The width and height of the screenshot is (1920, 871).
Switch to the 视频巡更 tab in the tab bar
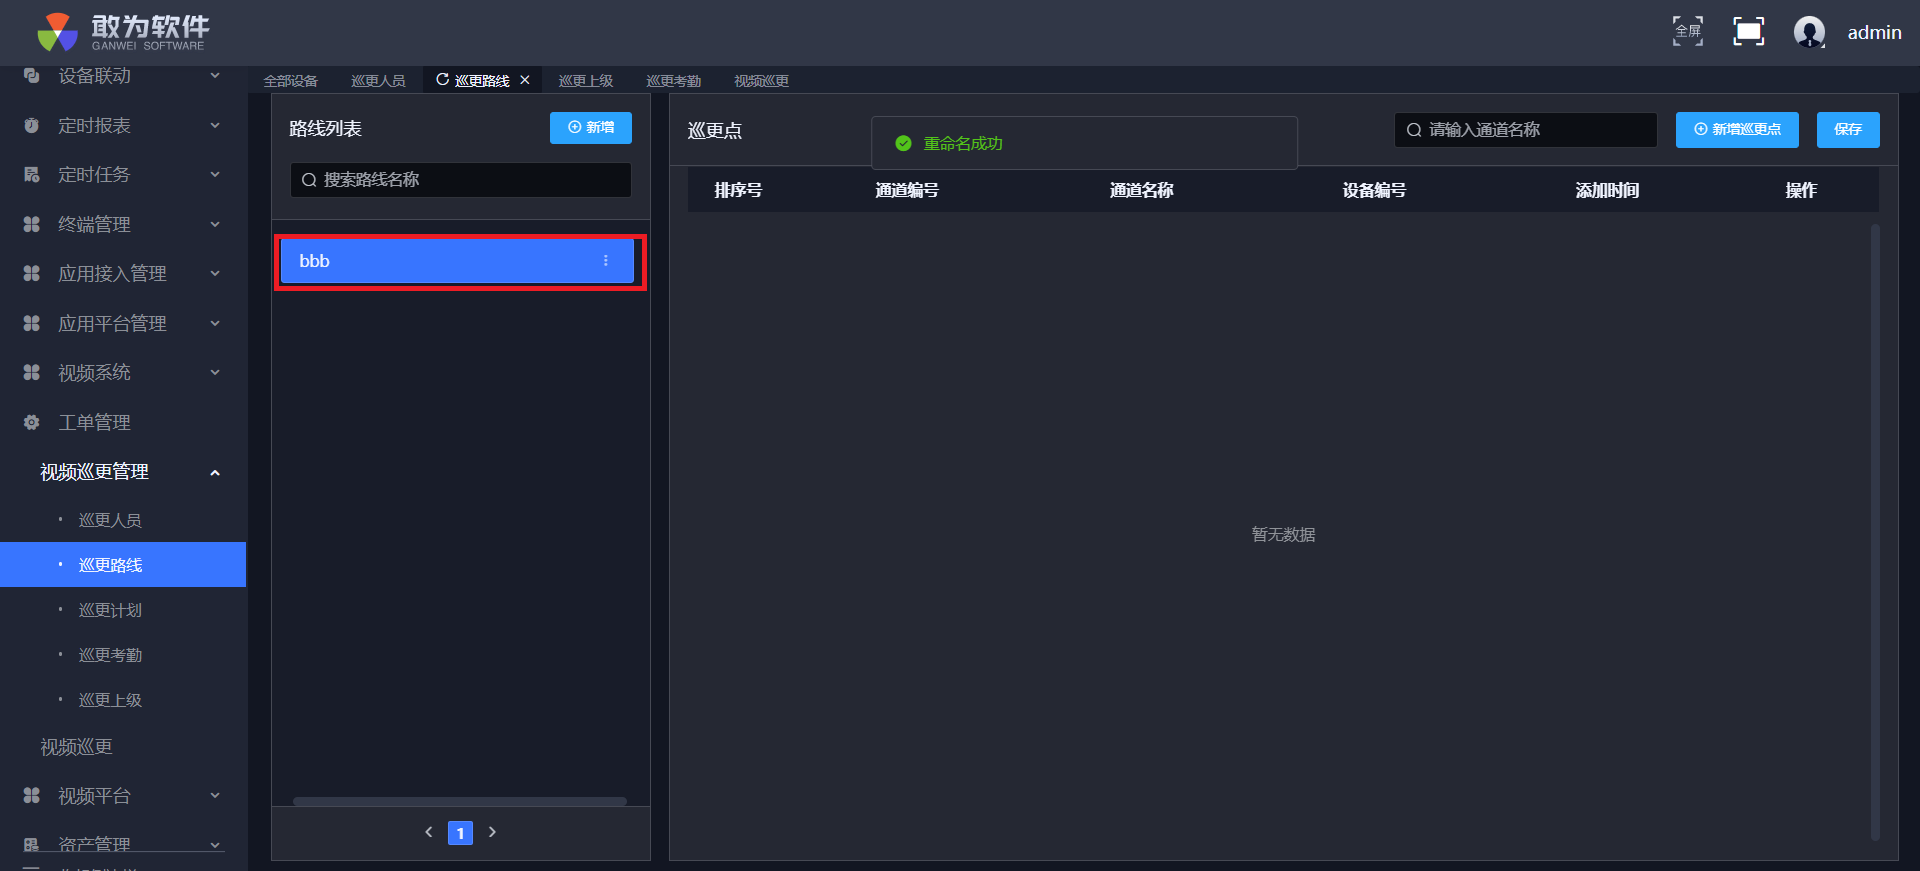point(762,81)
